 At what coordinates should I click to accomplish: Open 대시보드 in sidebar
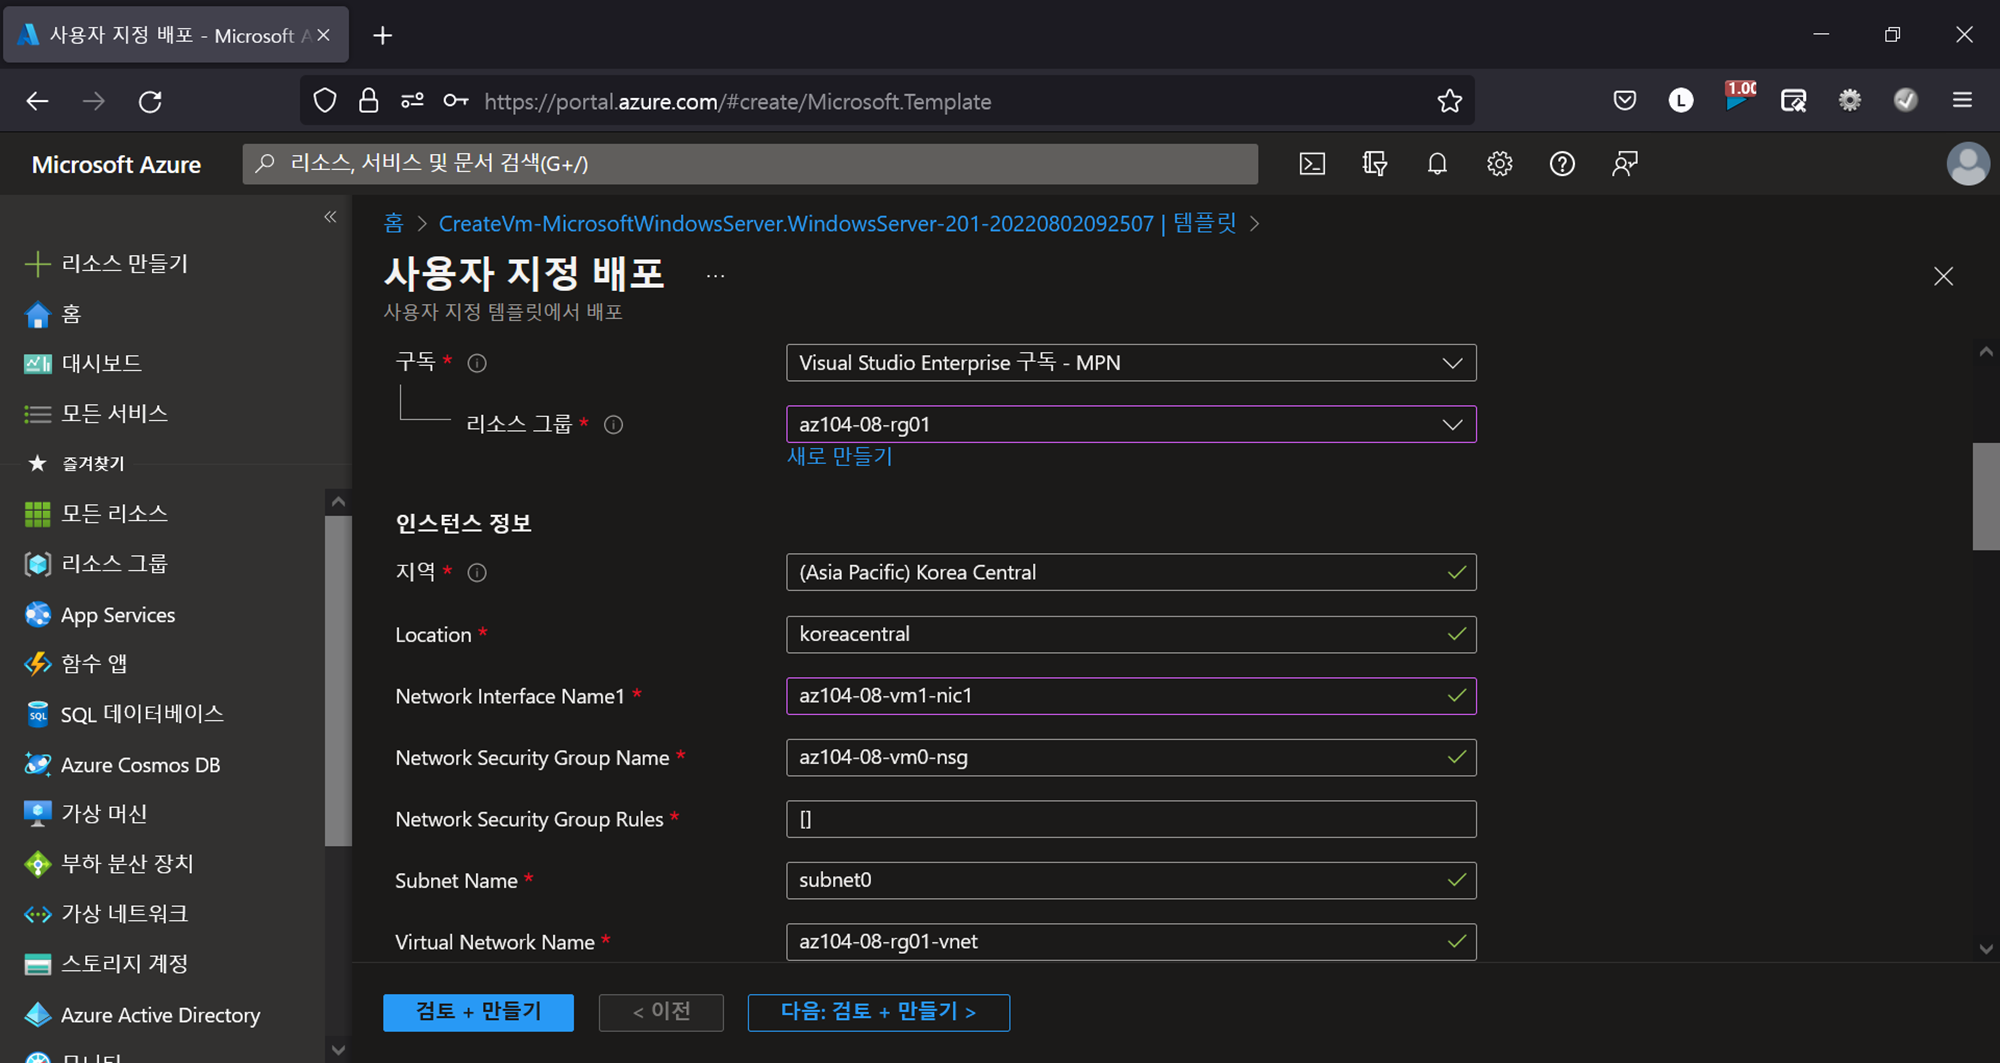[x=101, y=364]
